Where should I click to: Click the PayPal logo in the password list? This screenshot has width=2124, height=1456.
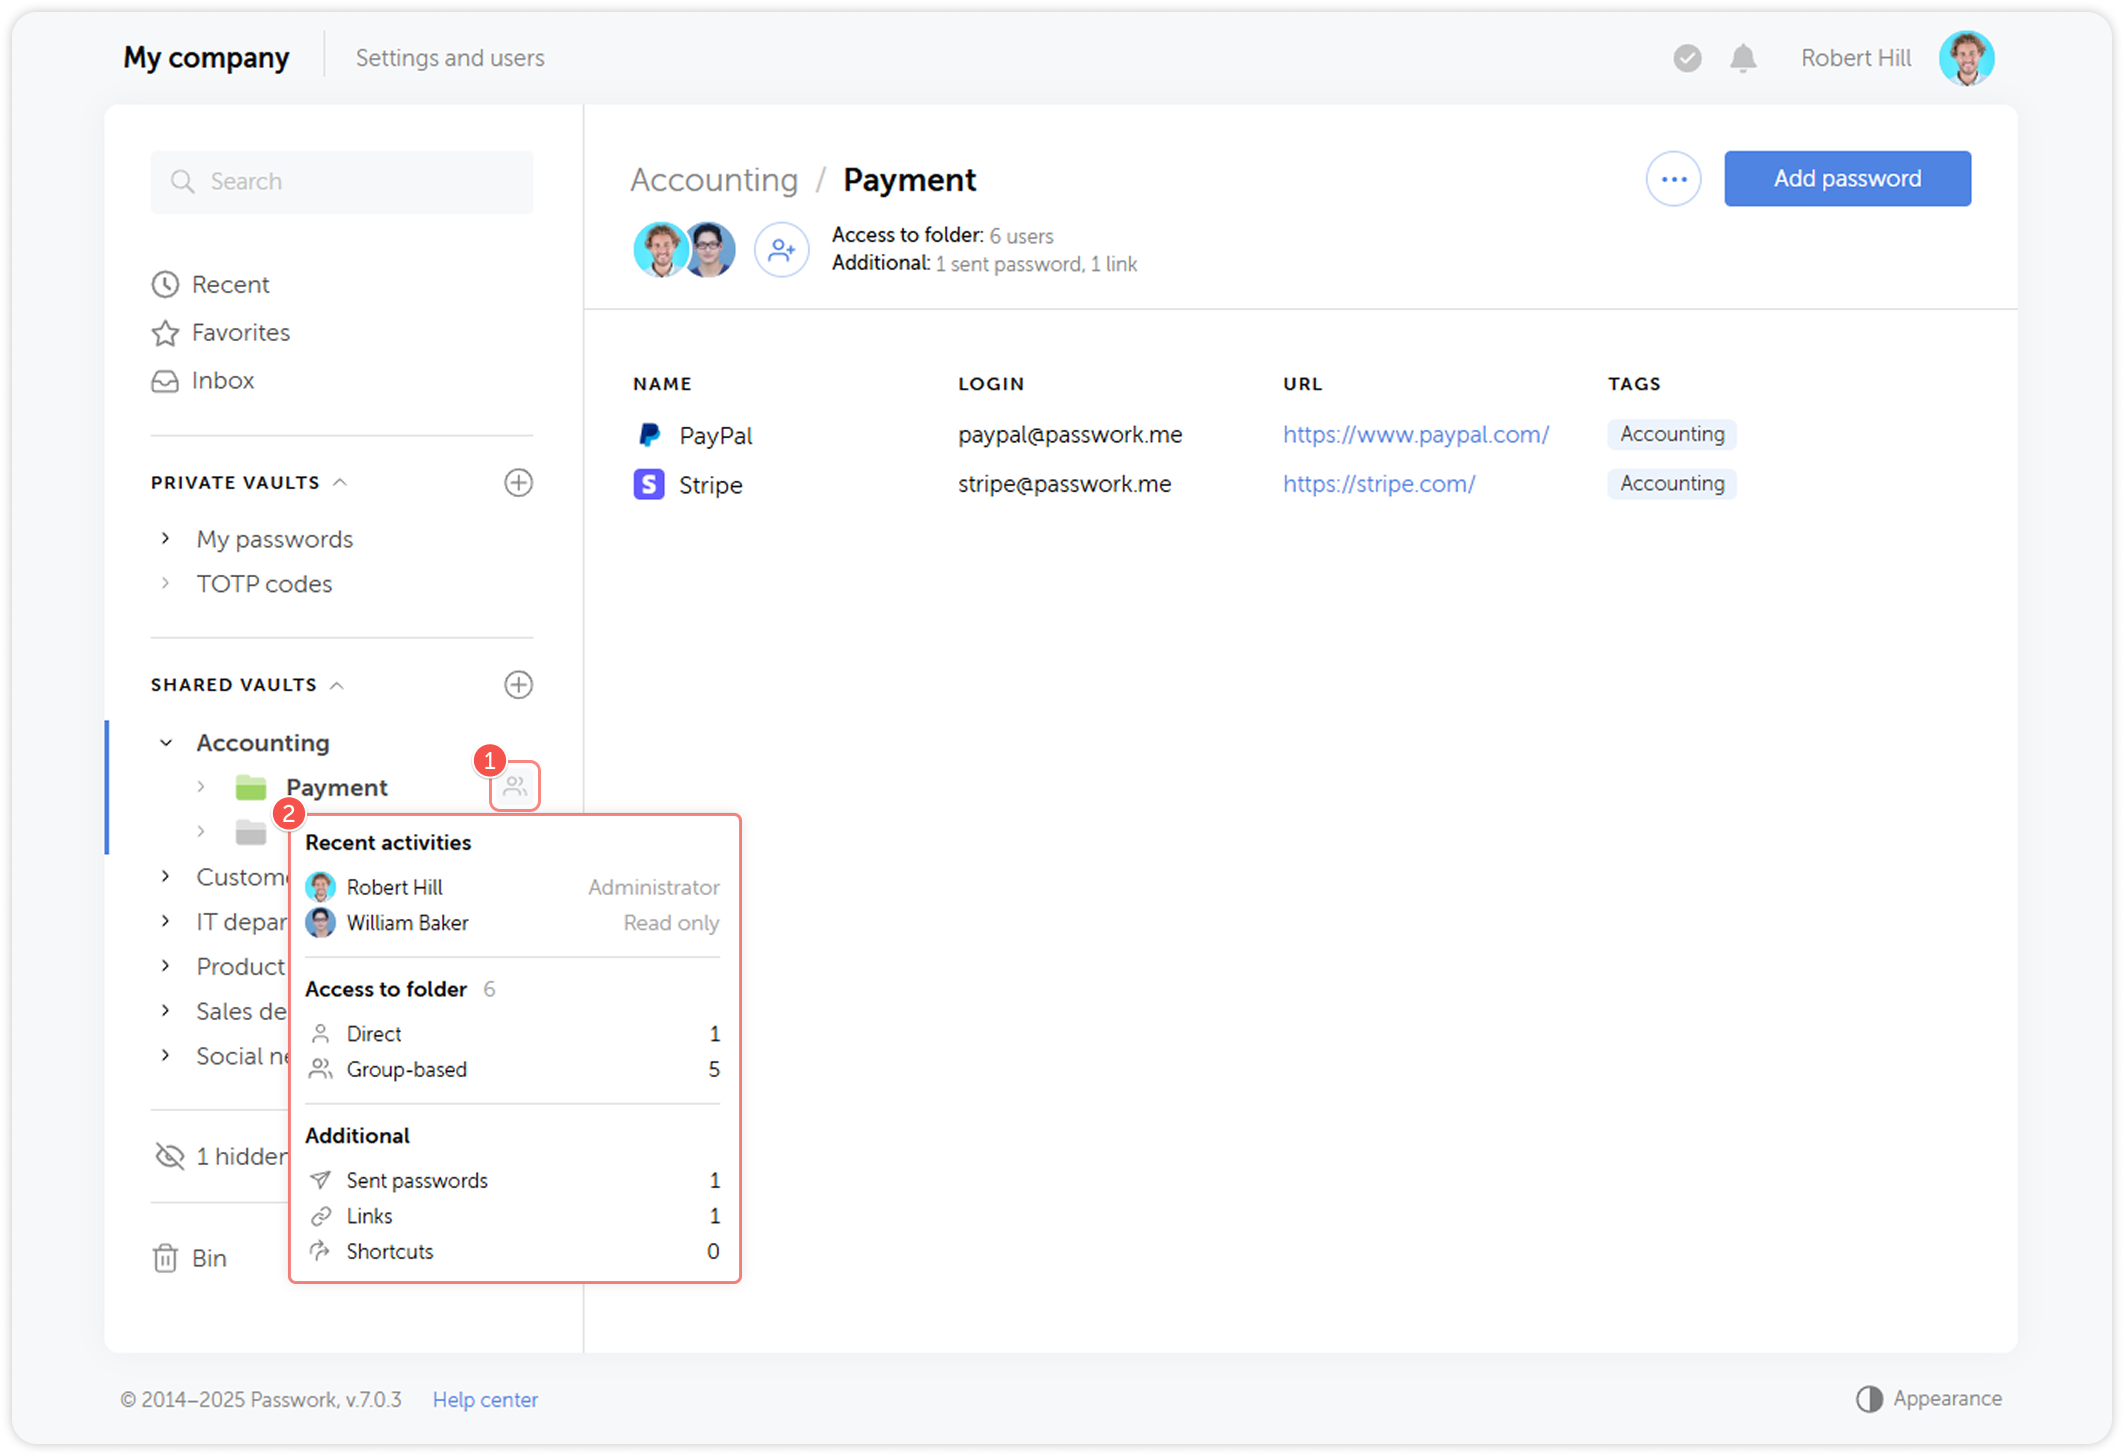(648, 434)
